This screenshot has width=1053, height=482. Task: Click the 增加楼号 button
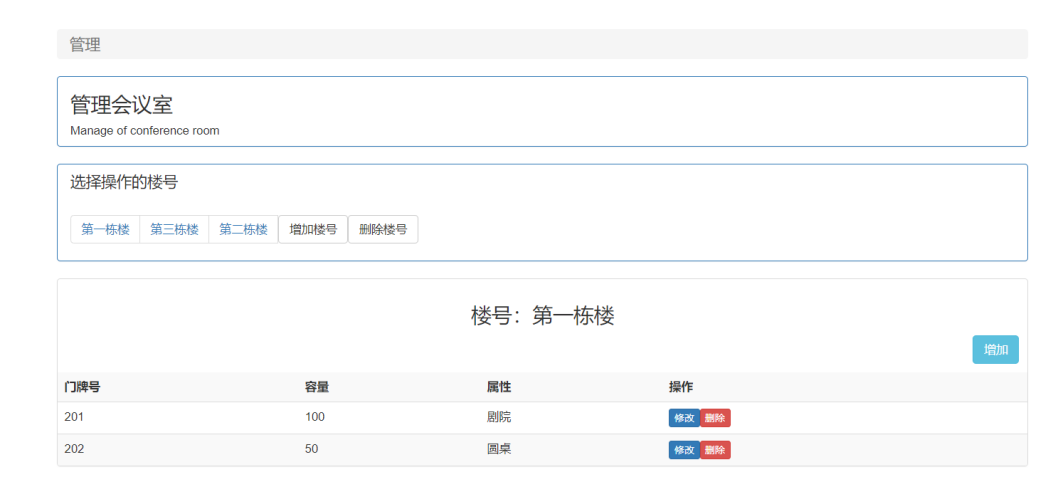coord(313,230)
